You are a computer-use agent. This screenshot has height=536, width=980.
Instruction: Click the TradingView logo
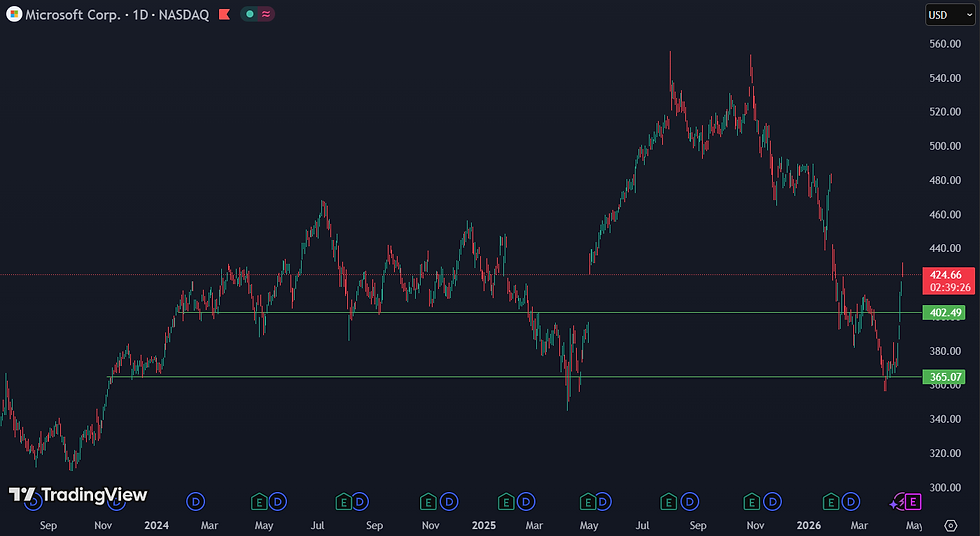click(78, 495)
